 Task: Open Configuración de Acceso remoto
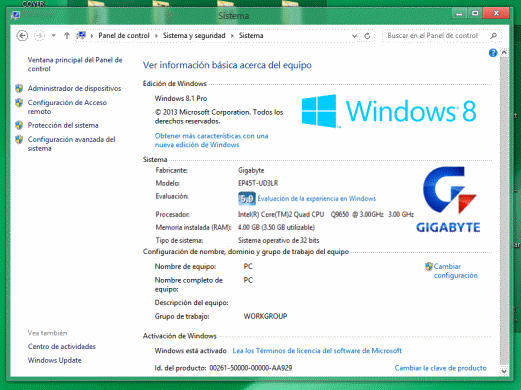pos(67,107)
